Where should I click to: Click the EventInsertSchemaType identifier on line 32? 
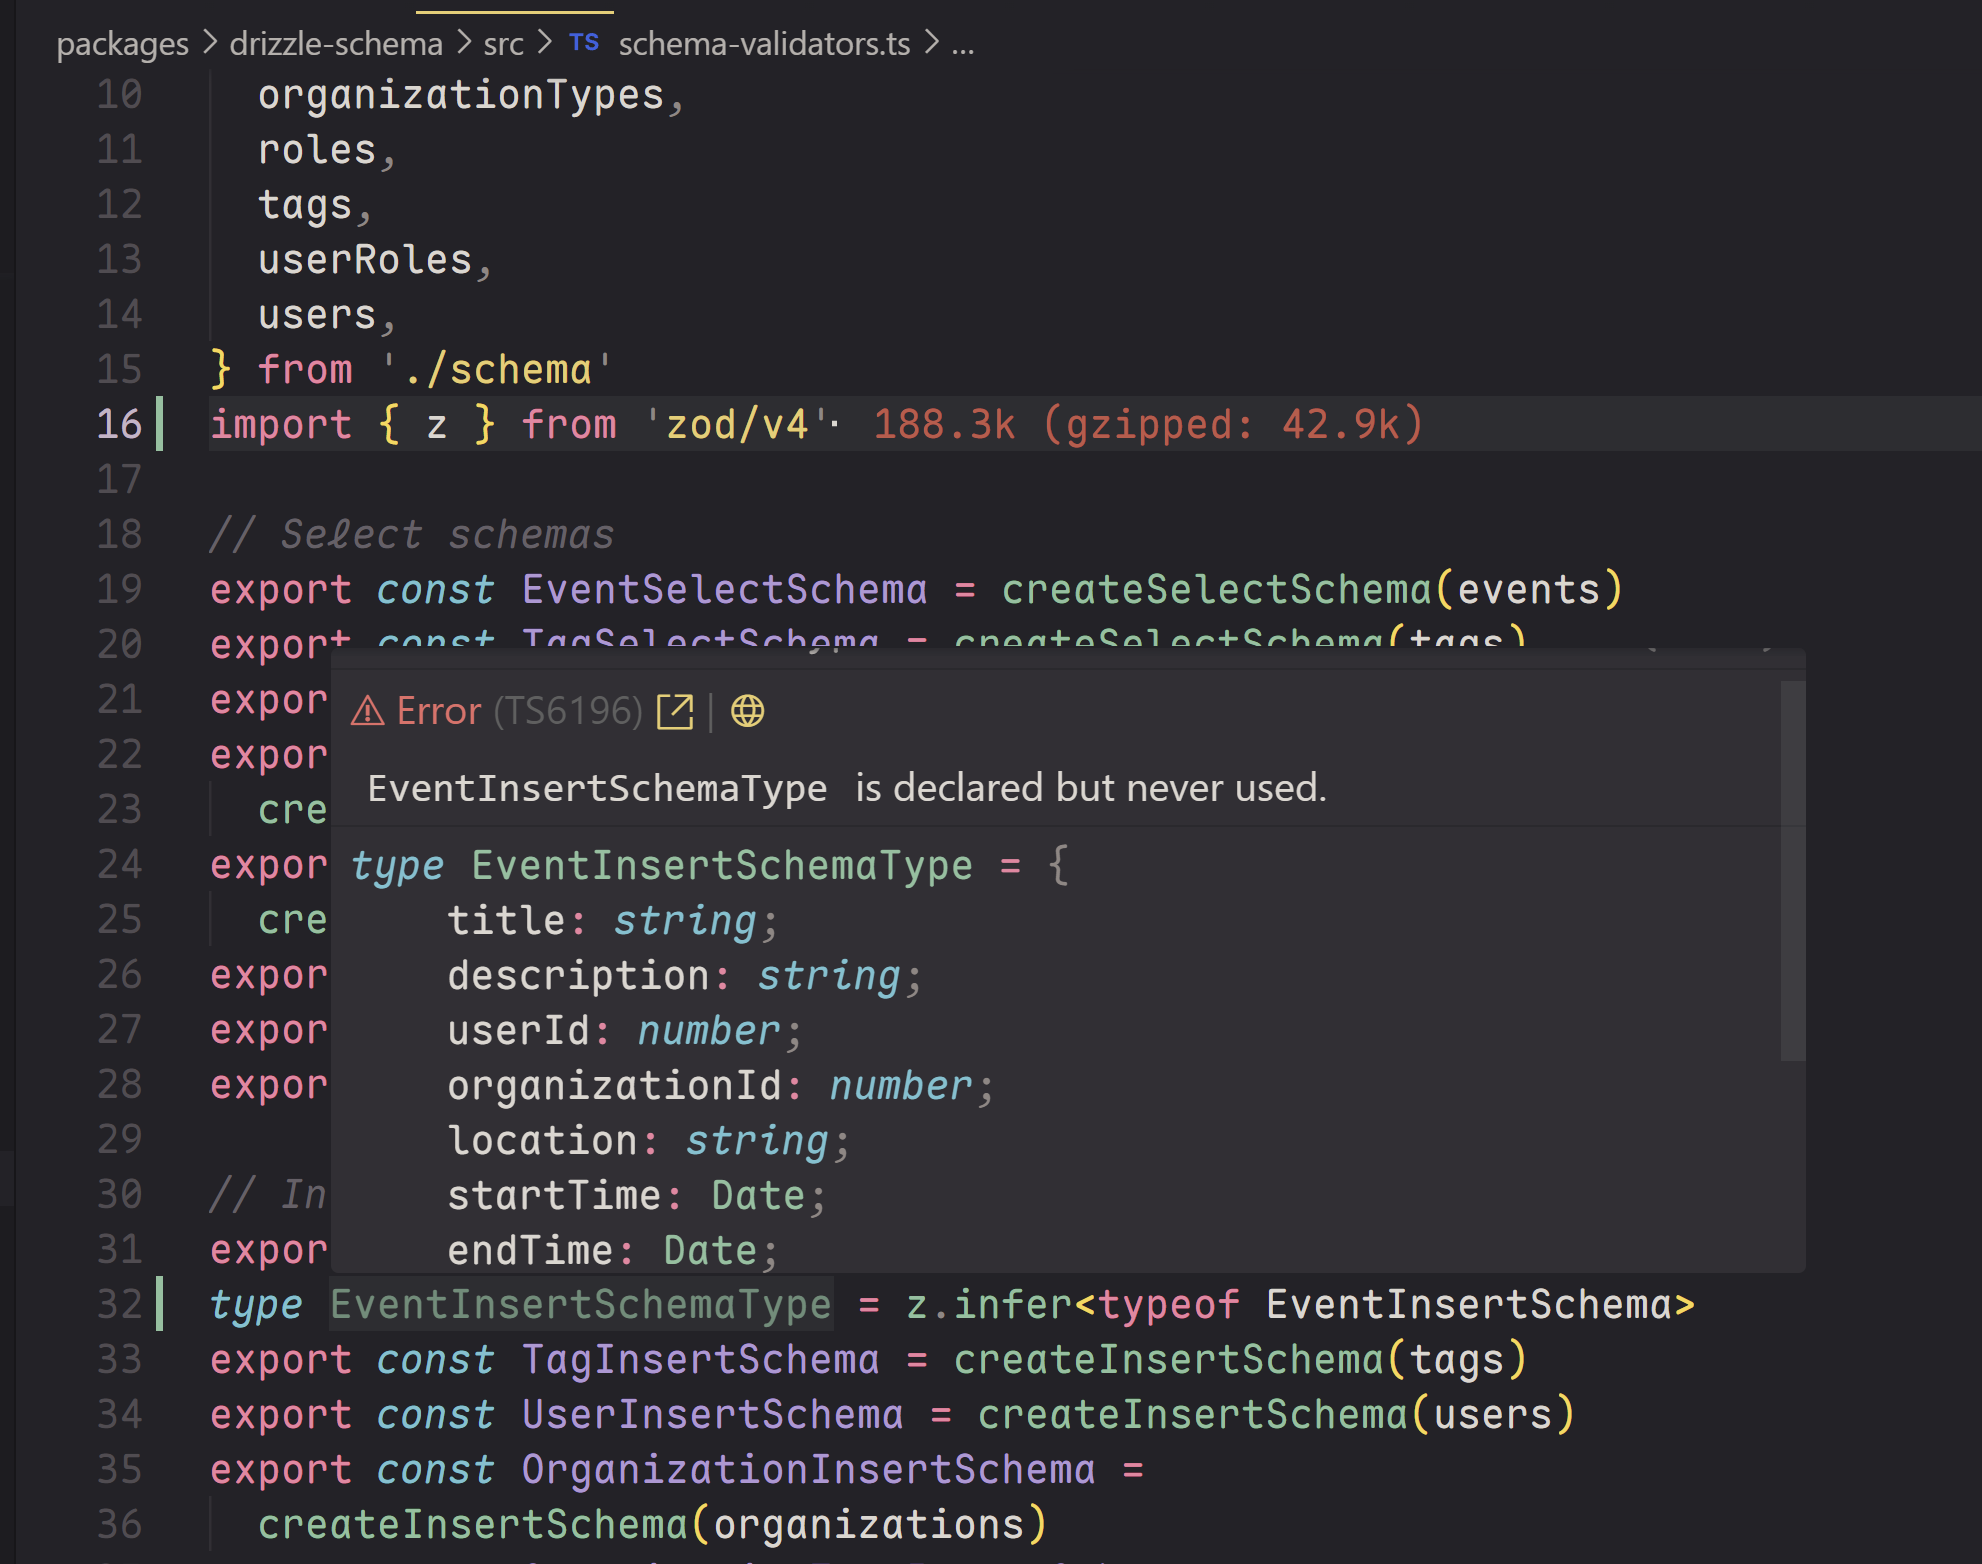(580, 1304)
